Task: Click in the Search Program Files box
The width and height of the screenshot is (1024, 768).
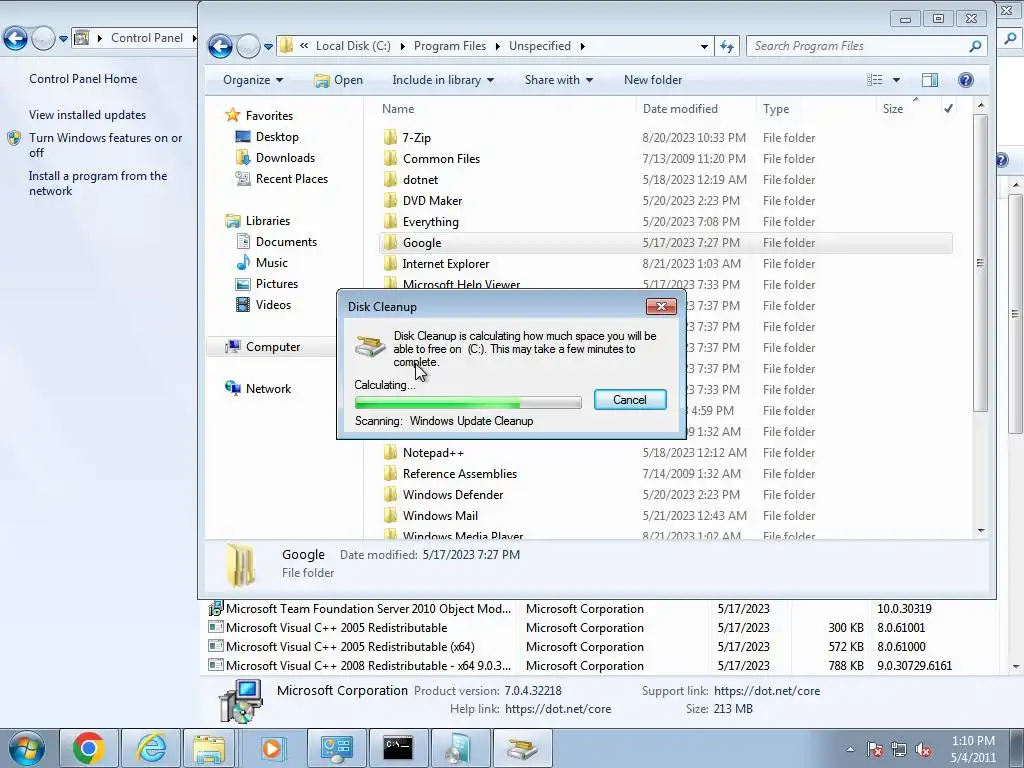Action: pyautogui.click(x=856, y=46)
